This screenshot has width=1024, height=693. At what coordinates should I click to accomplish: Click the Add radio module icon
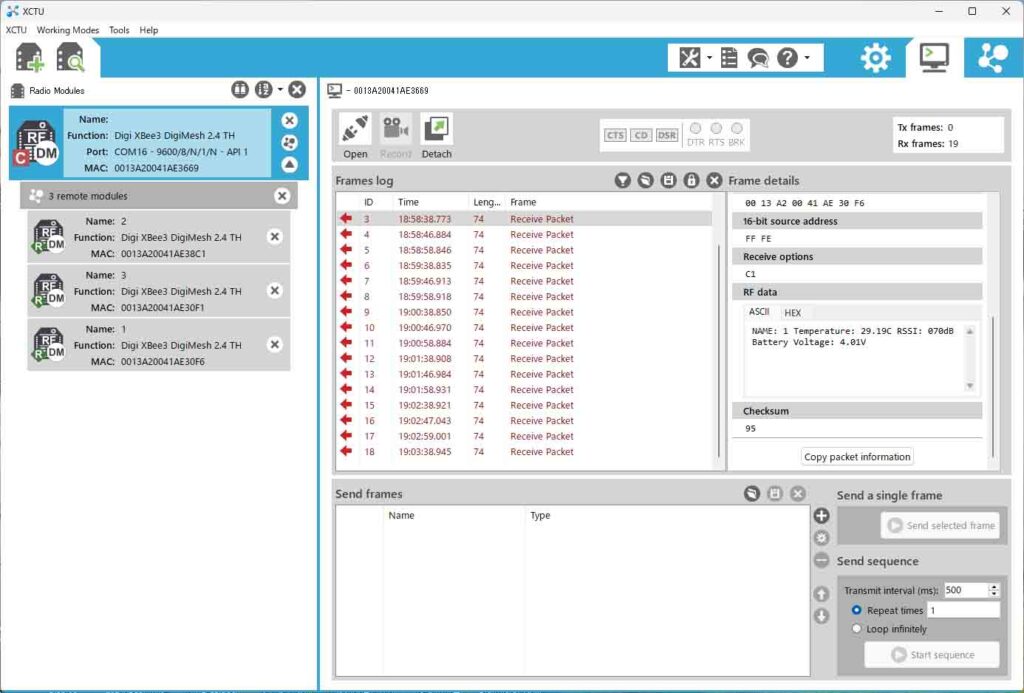click(29, 57)
